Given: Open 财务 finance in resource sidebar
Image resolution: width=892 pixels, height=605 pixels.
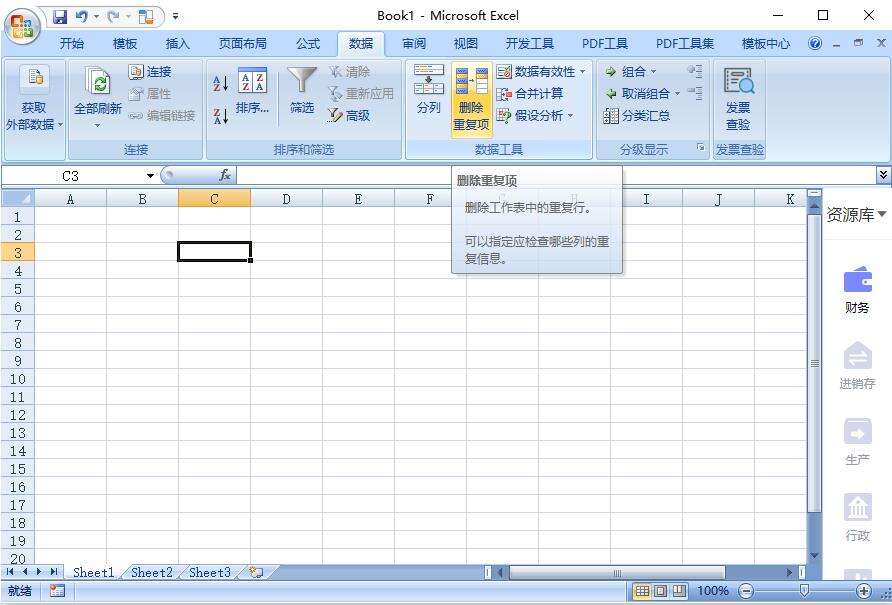Looking at the screenshot, I should point(857,290).
